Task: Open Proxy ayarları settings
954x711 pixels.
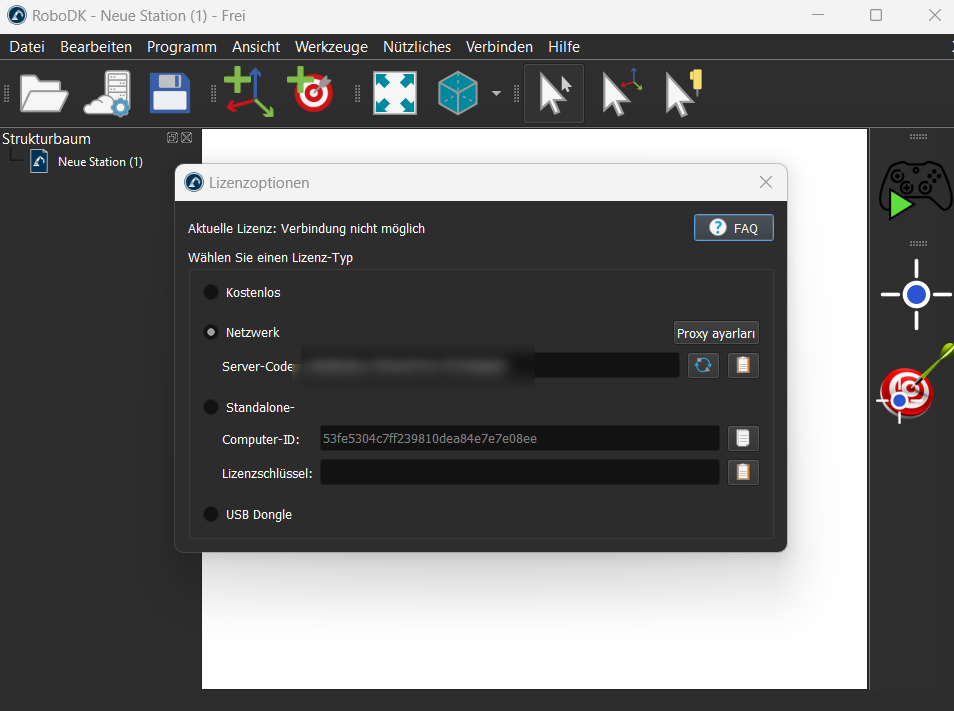Action: (x=716, y=333)
